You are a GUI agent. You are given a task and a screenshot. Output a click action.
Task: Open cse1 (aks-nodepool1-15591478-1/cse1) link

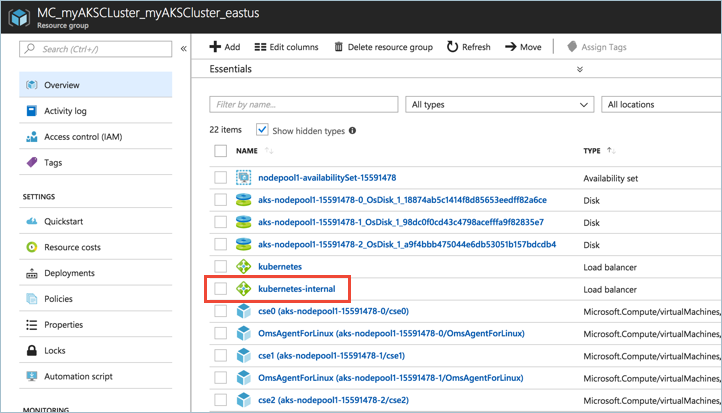(x=331, y=355)
